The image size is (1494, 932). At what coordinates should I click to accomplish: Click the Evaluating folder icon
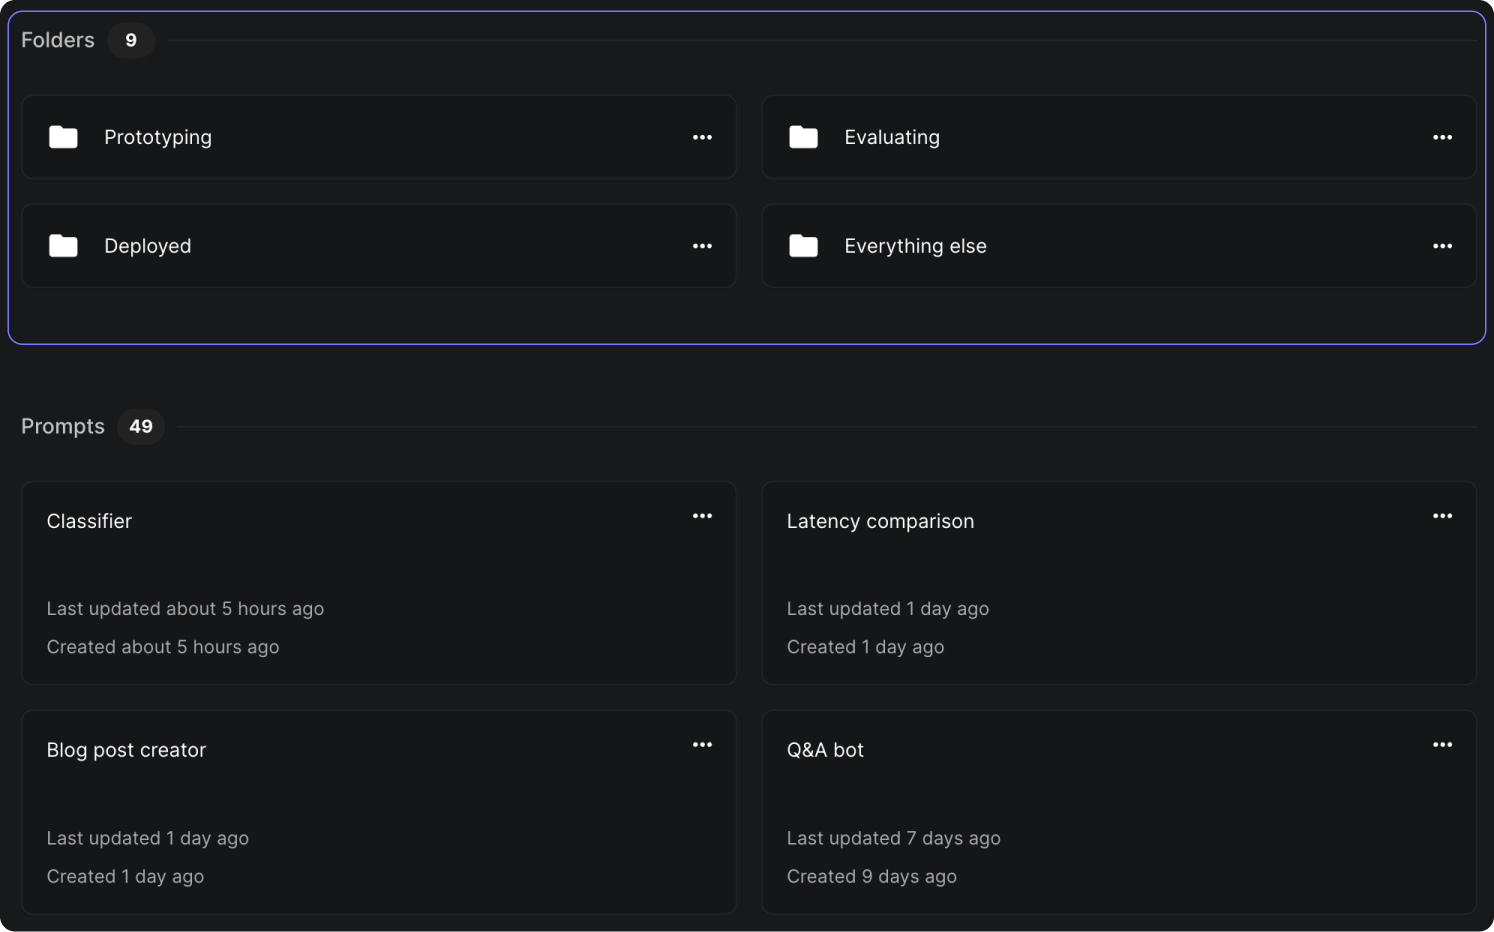803,137
